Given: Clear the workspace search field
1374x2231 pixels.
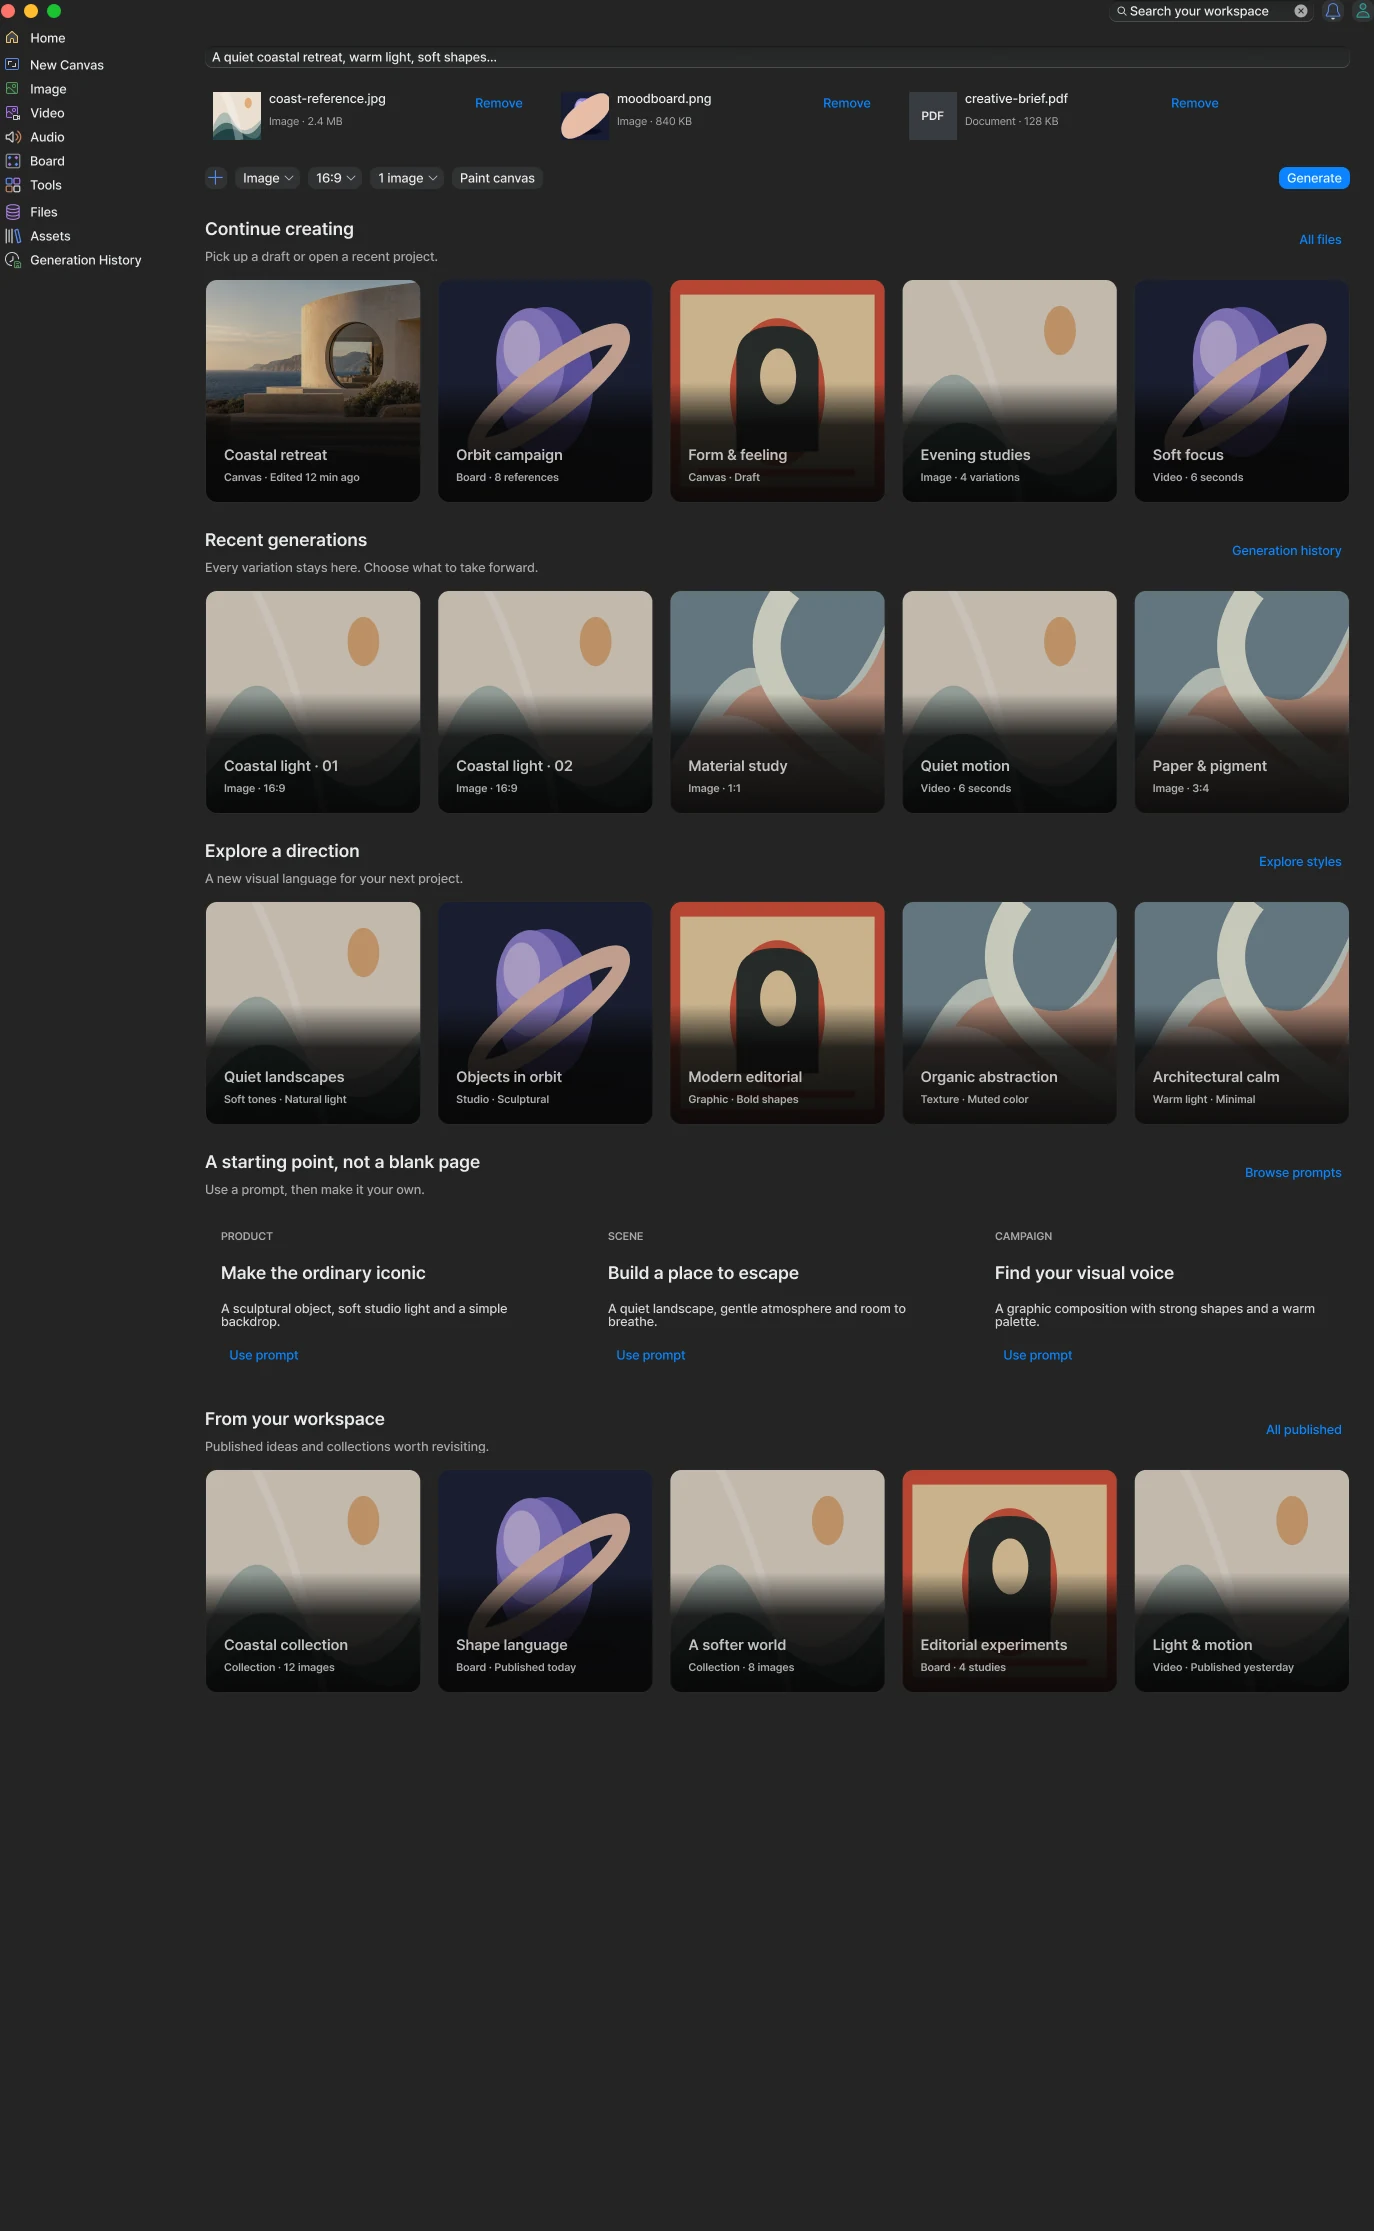Looking at the screenshot, I should (1301, 11).
